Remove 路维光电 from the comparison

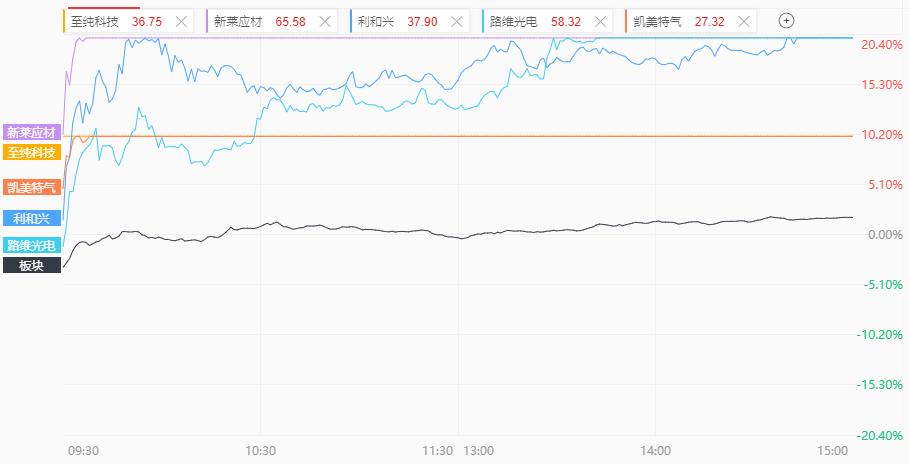tap(599, 21)
